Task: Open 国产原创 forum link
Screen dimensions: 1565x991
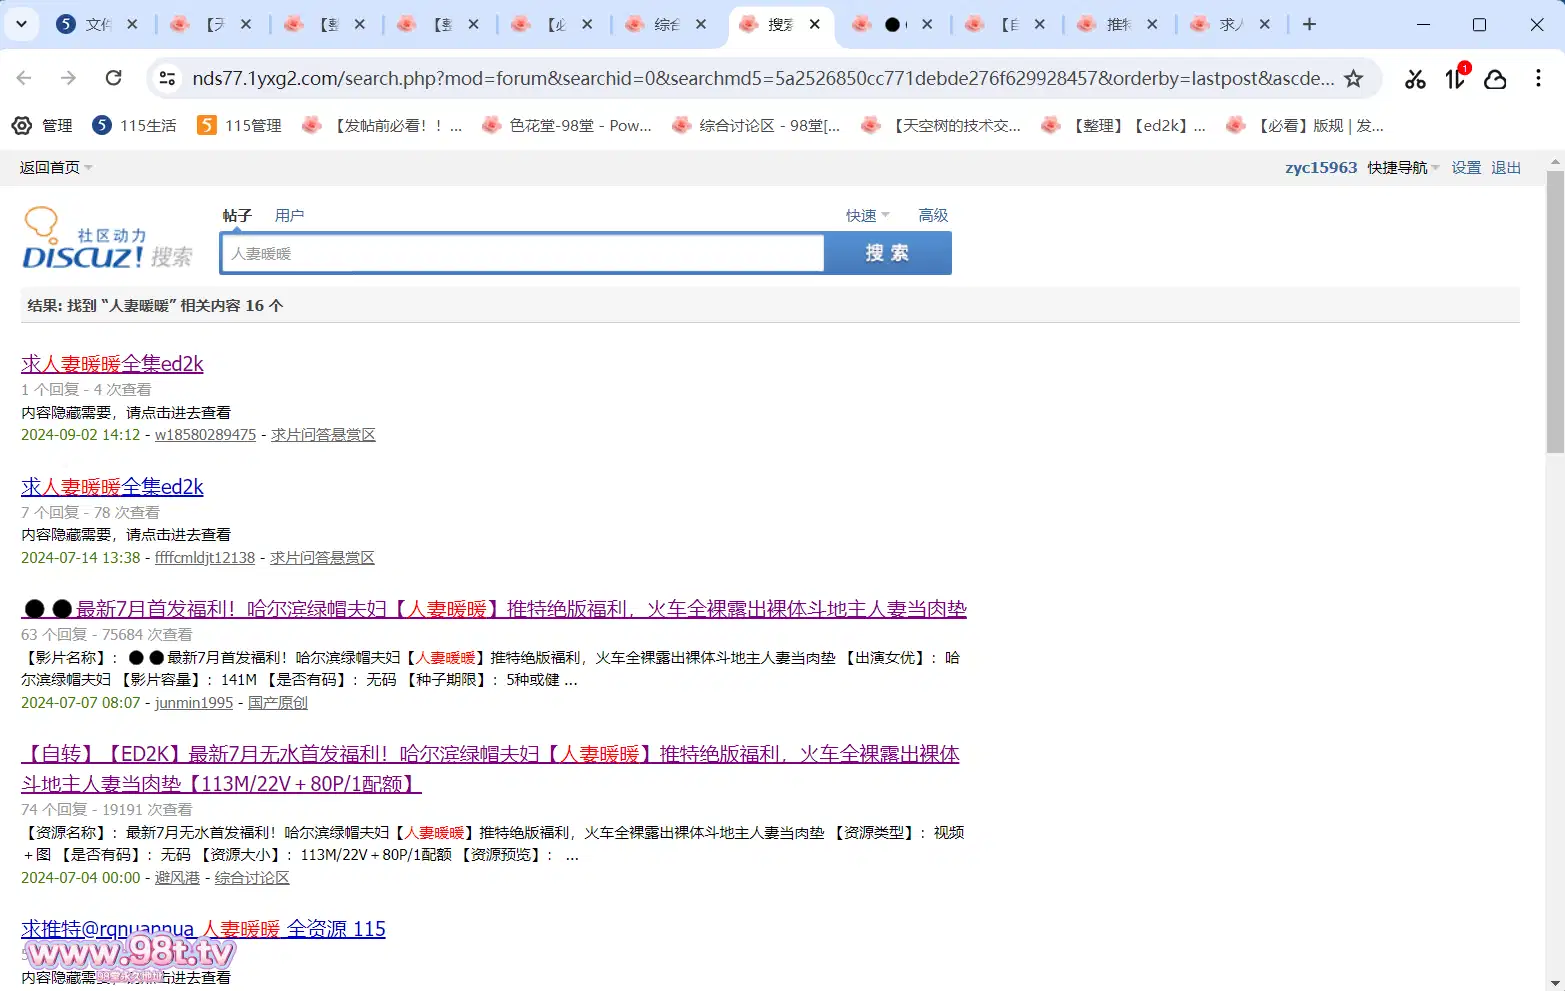Action: [x=278, y=703]
